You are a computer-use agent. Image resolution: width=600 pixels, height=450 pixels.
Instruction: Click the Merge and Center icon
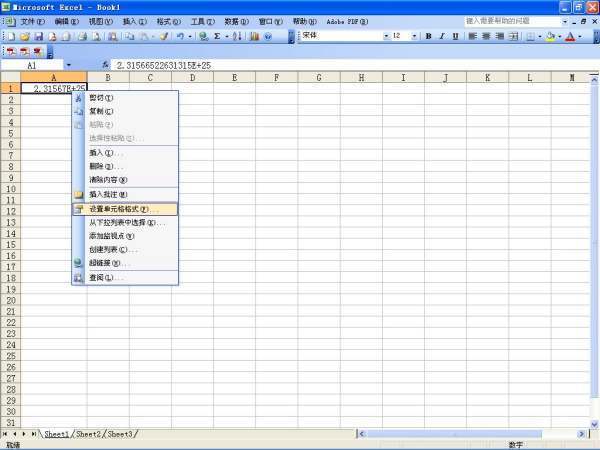pyautogui.click(x=514, y=36)
